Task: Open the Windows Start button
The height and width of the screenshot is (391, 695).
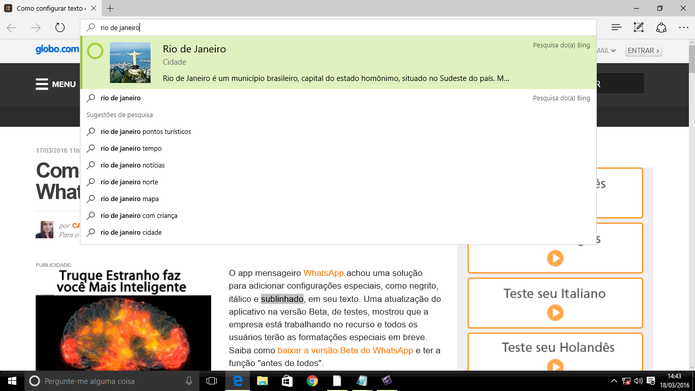Action: coord(12,381)
